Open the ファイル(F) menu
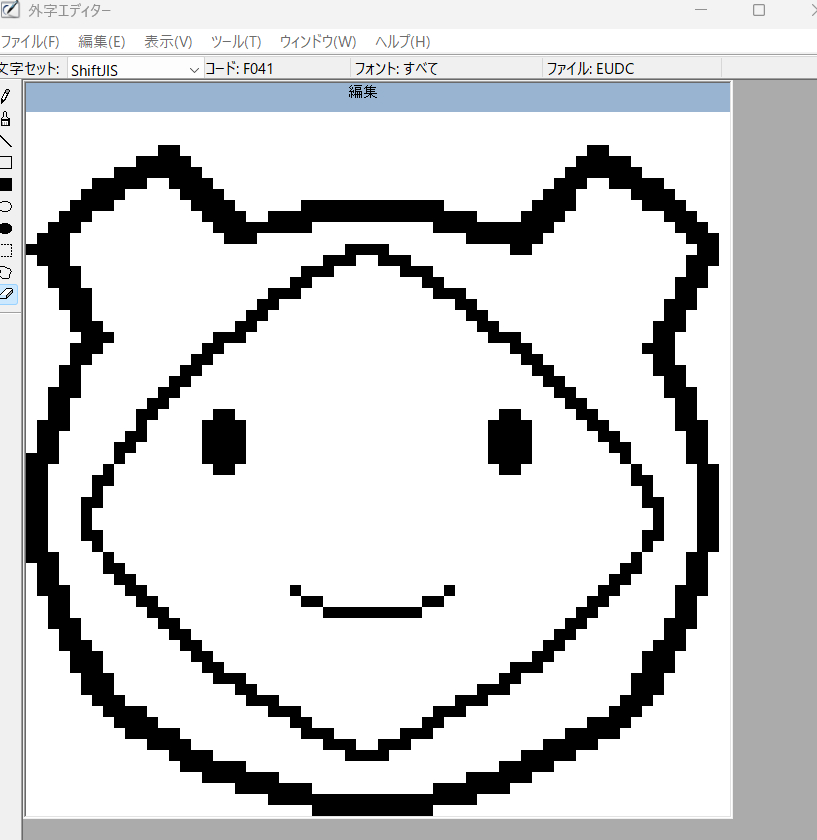Image resolution: width=817 pixels, height=840 pixels. (x=29, y=41)
